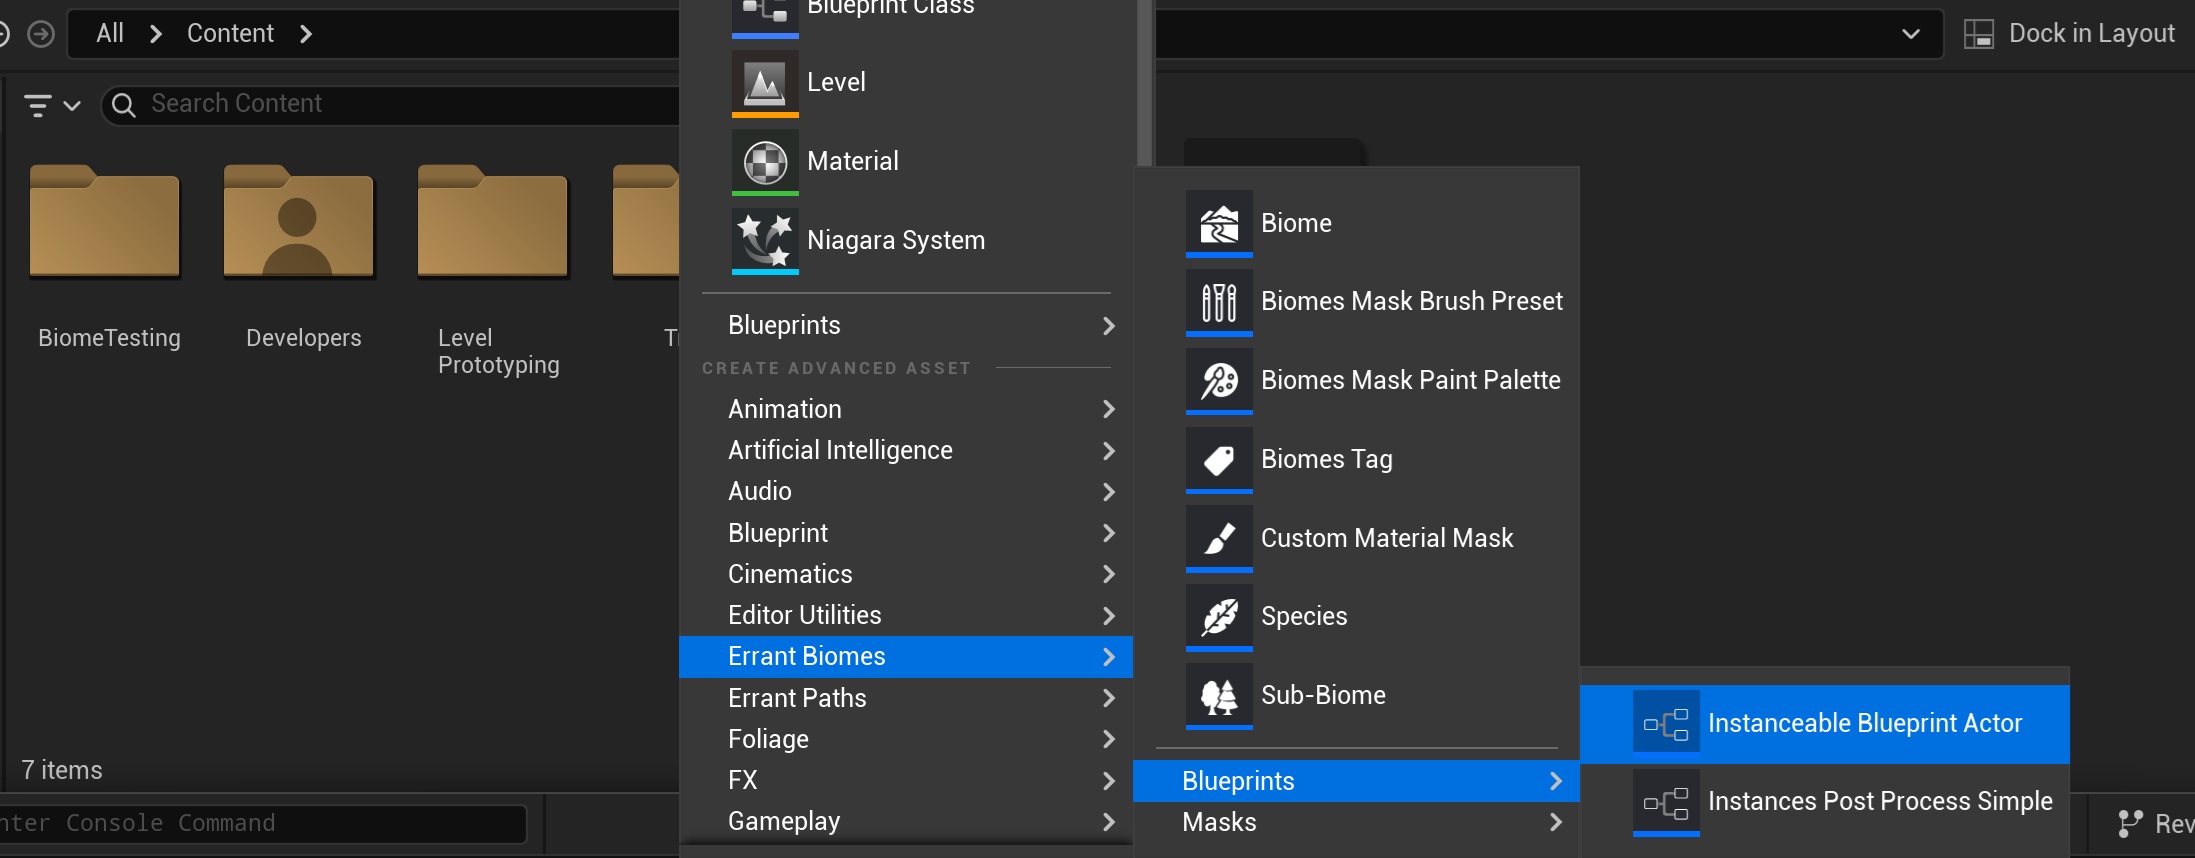This screenshot has height=858, width=2195.
Task: Choose Instances Post Process Simple
Action: pyautogui.click(x=1879, y=801)
